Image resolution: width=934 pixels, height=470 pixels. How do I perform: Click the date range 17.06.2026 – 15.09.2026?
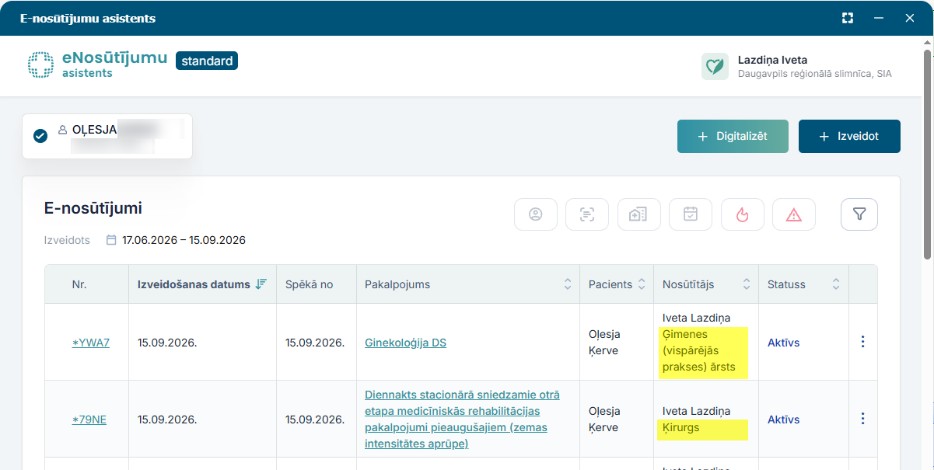click(183, 240)
